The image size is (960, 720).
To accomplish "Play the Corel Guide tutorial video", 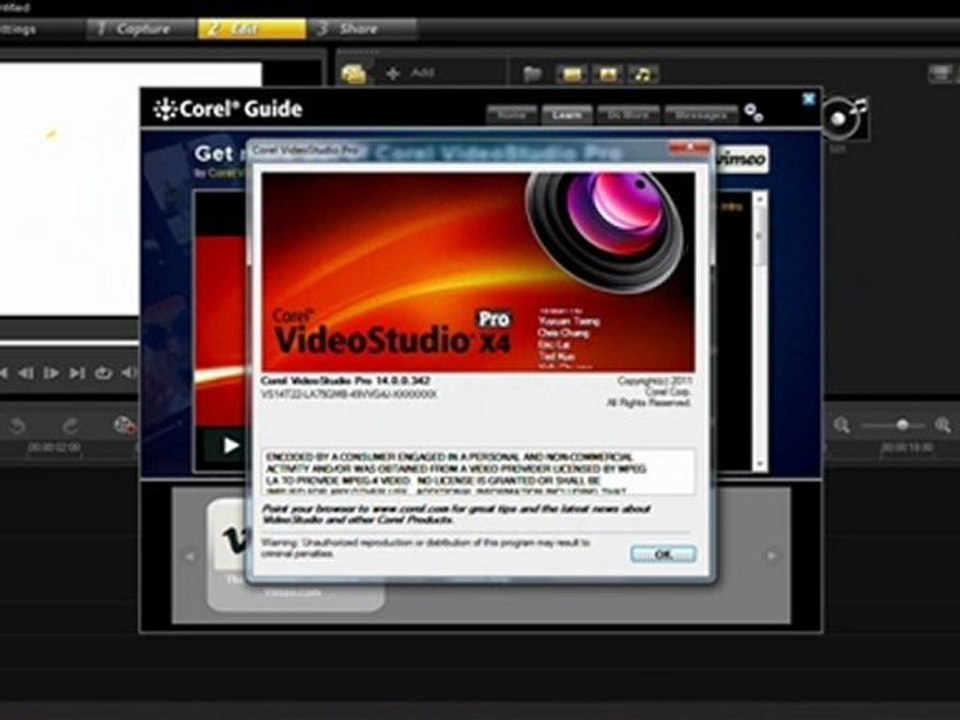I will point(231,445).
